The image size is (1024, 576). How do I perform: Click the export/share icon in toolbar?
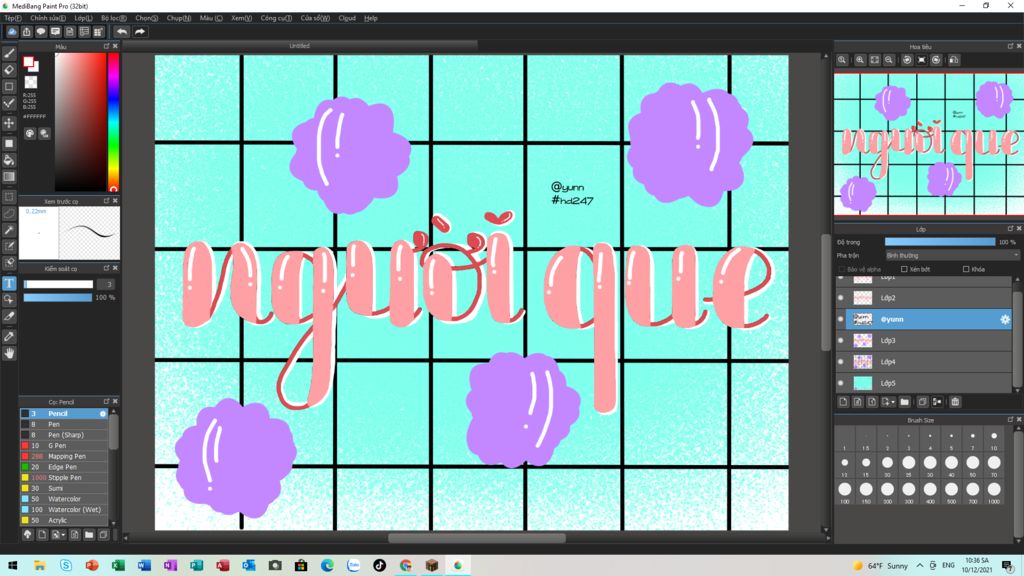[27, 31]
